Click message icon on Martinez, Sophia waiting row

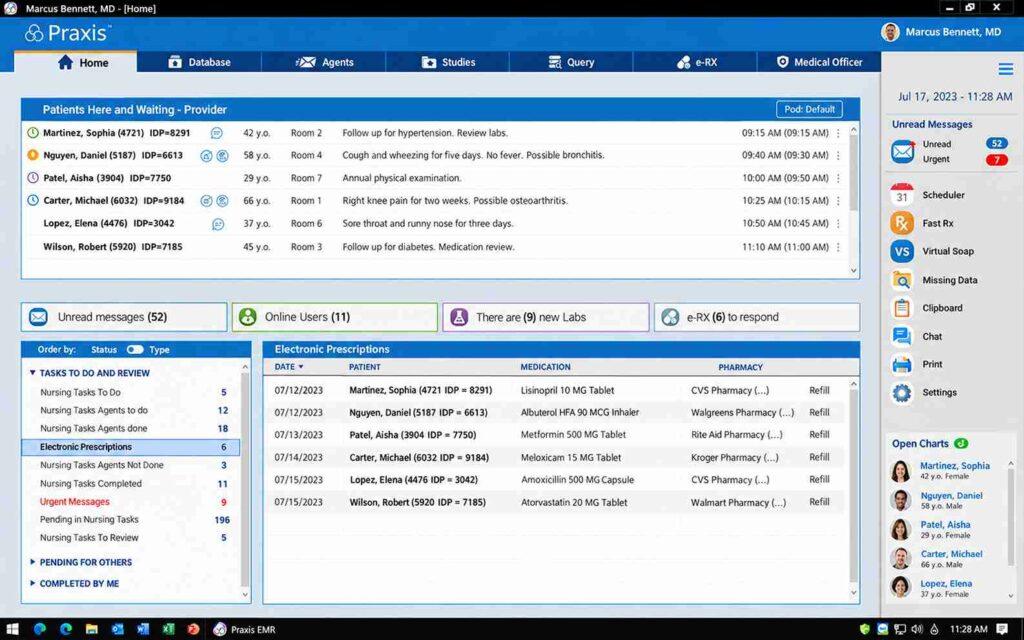click(216, 133)
